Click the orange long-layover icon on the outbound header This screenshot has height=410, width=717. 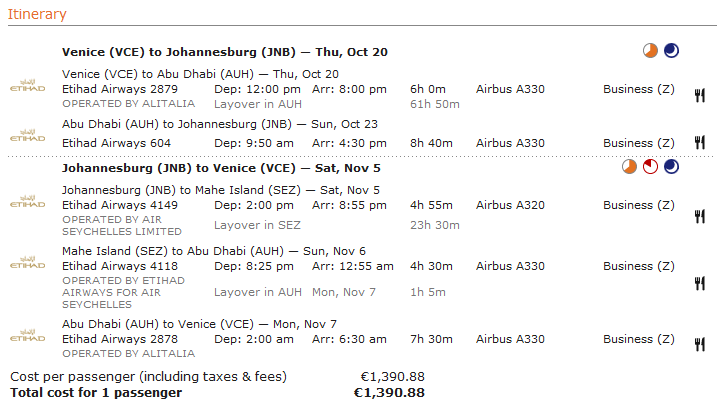(x=650, y=51)
